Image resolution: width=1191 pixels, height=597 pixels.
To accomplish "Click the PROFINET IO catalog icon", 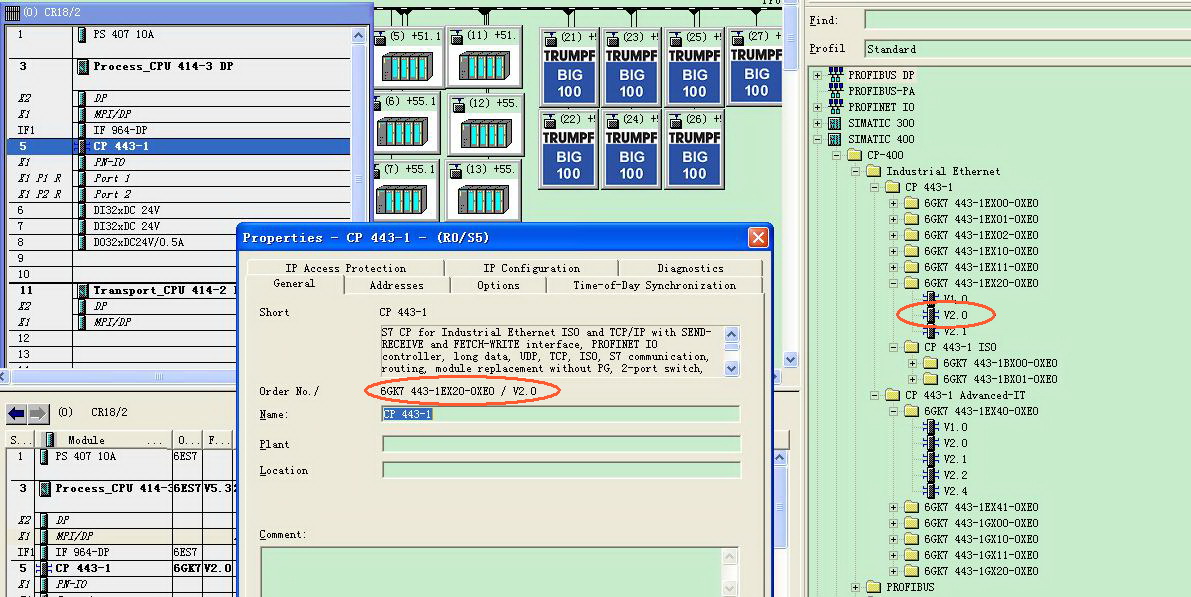I will [836, 106].
